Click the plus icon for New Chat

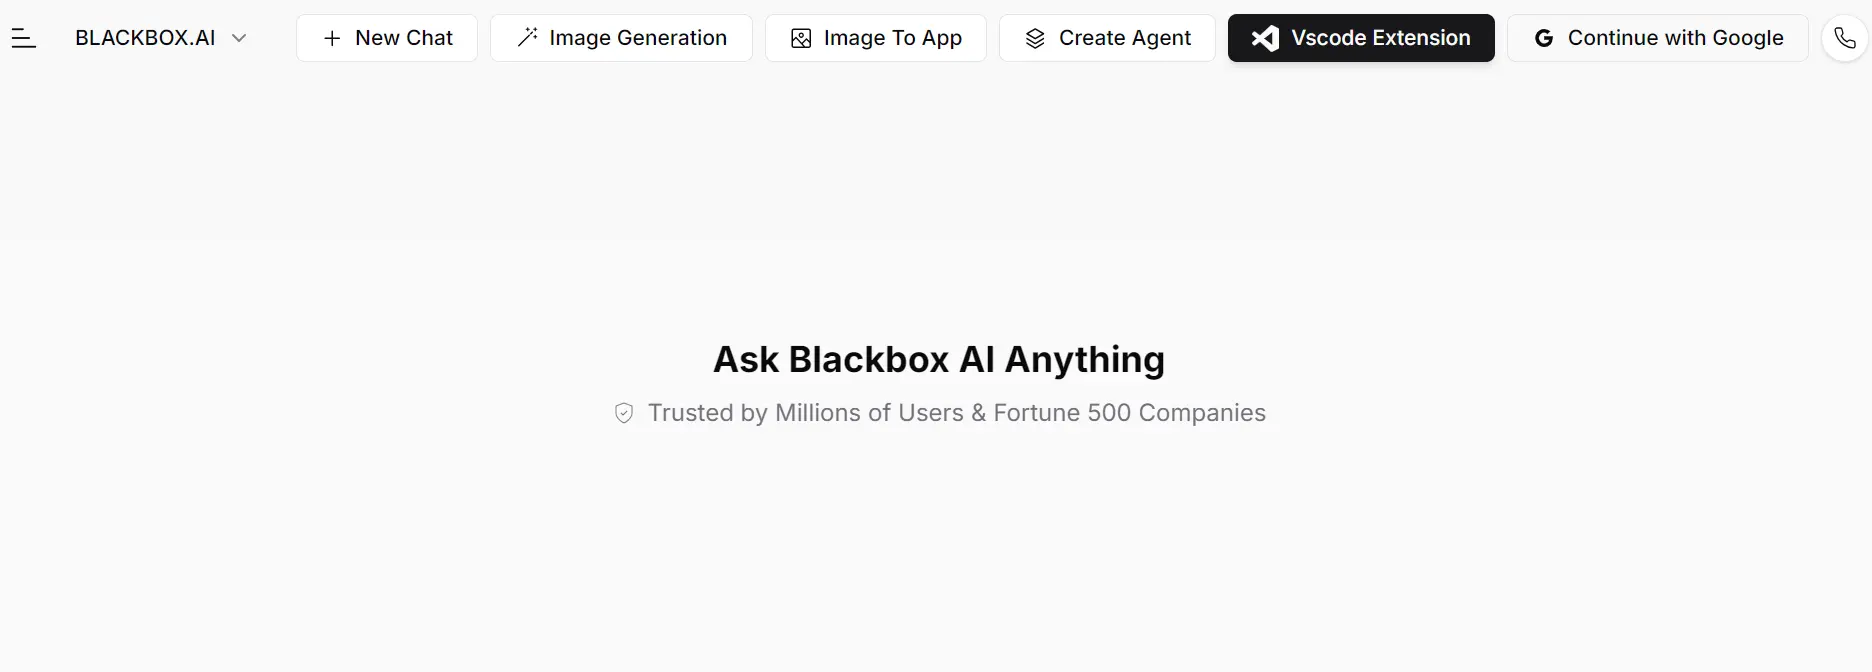(332, 38)
